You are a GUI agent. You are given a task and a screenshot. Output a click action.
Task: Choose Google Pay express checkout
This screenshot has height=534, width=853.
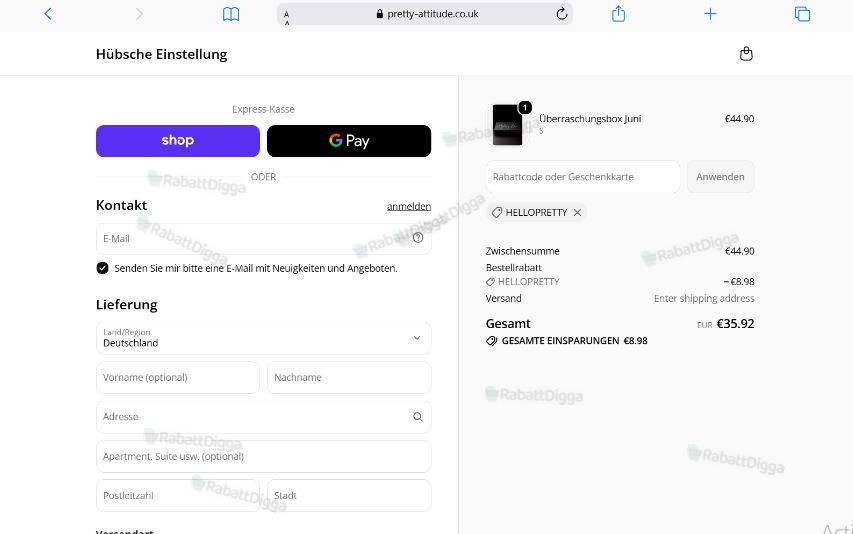(349, 141)
